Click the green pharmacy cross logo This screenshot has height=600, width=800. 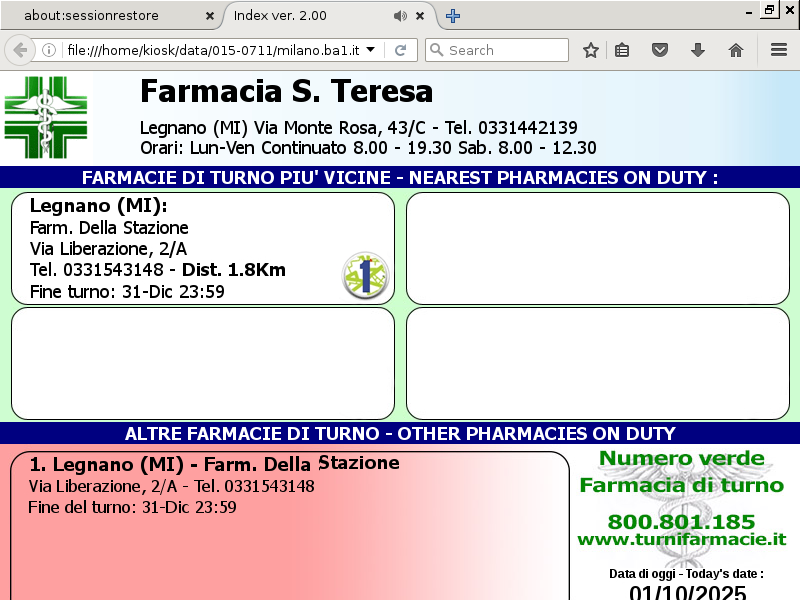click(x=46, y=118)
